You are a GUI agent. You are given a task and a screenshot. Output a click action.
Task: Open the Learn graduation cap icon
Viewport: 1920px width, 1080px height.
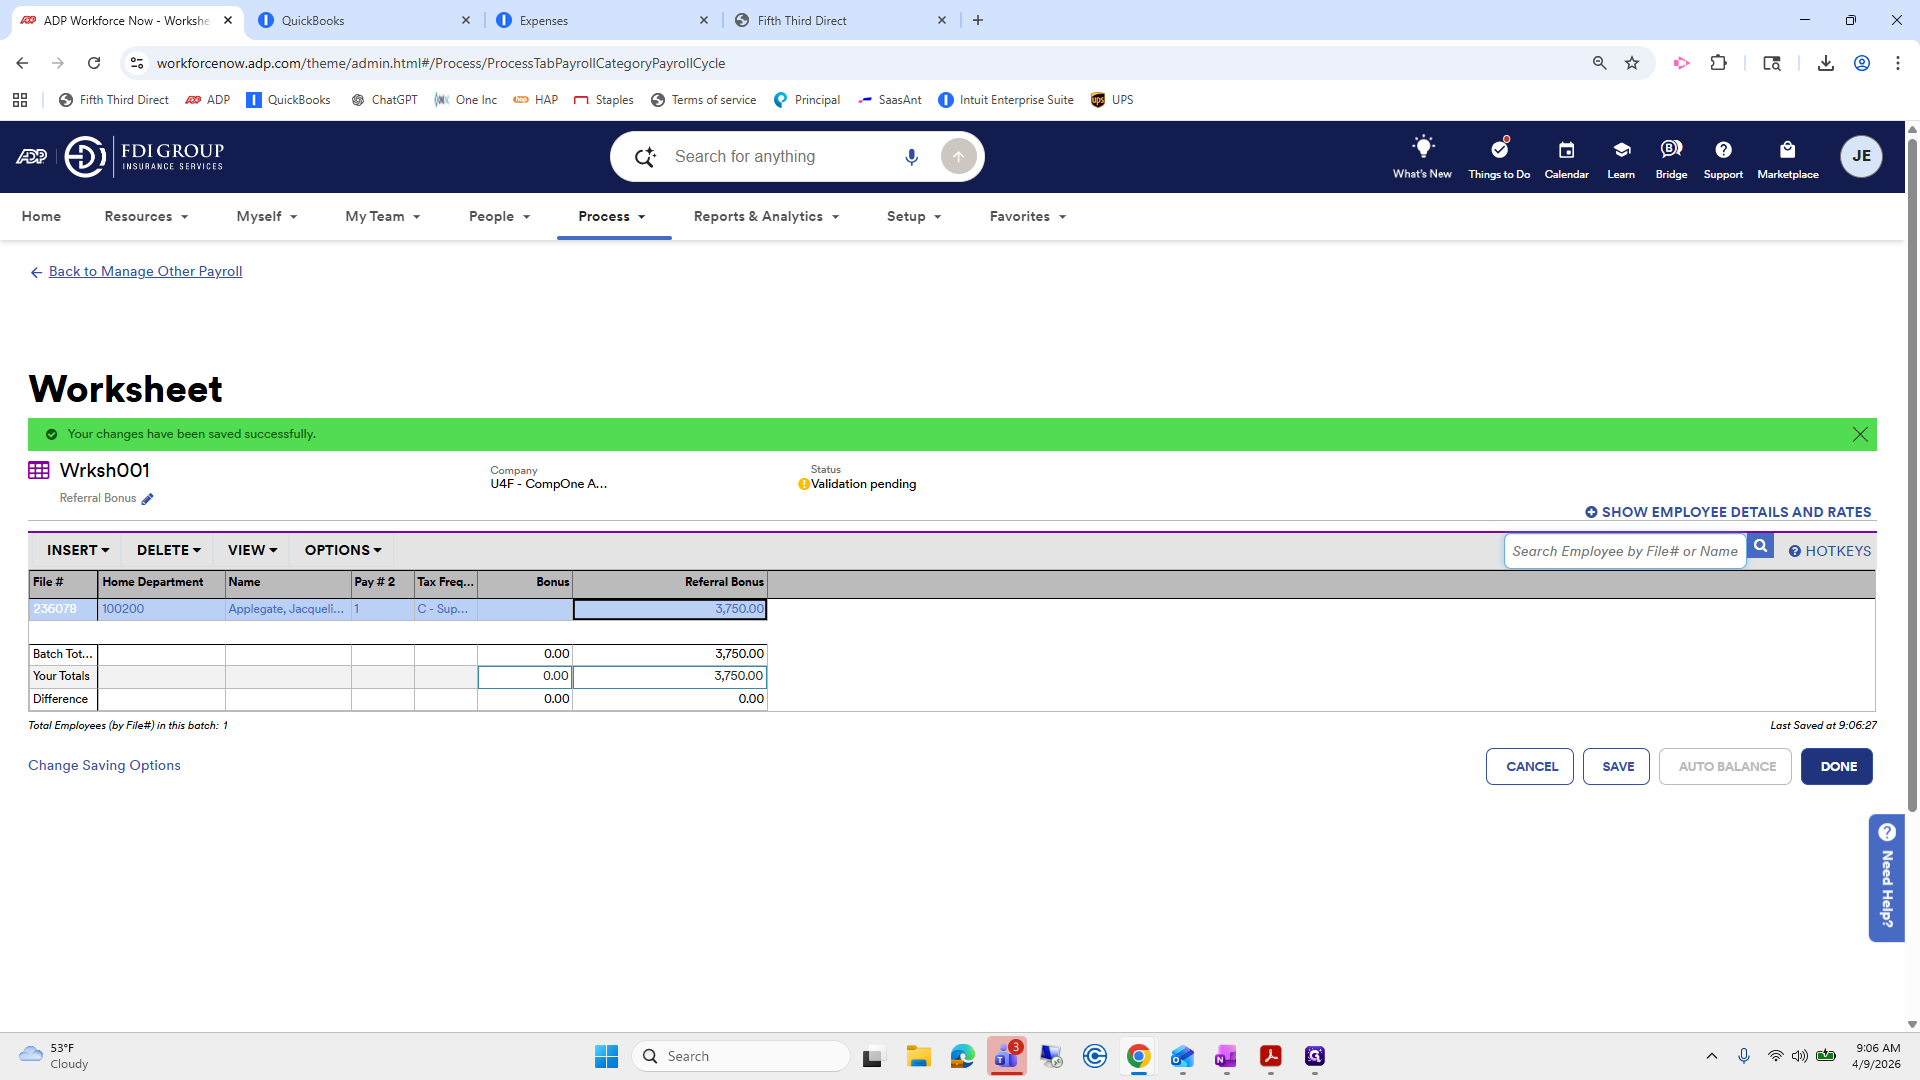pyautogui.click(x=1621, y=150)
